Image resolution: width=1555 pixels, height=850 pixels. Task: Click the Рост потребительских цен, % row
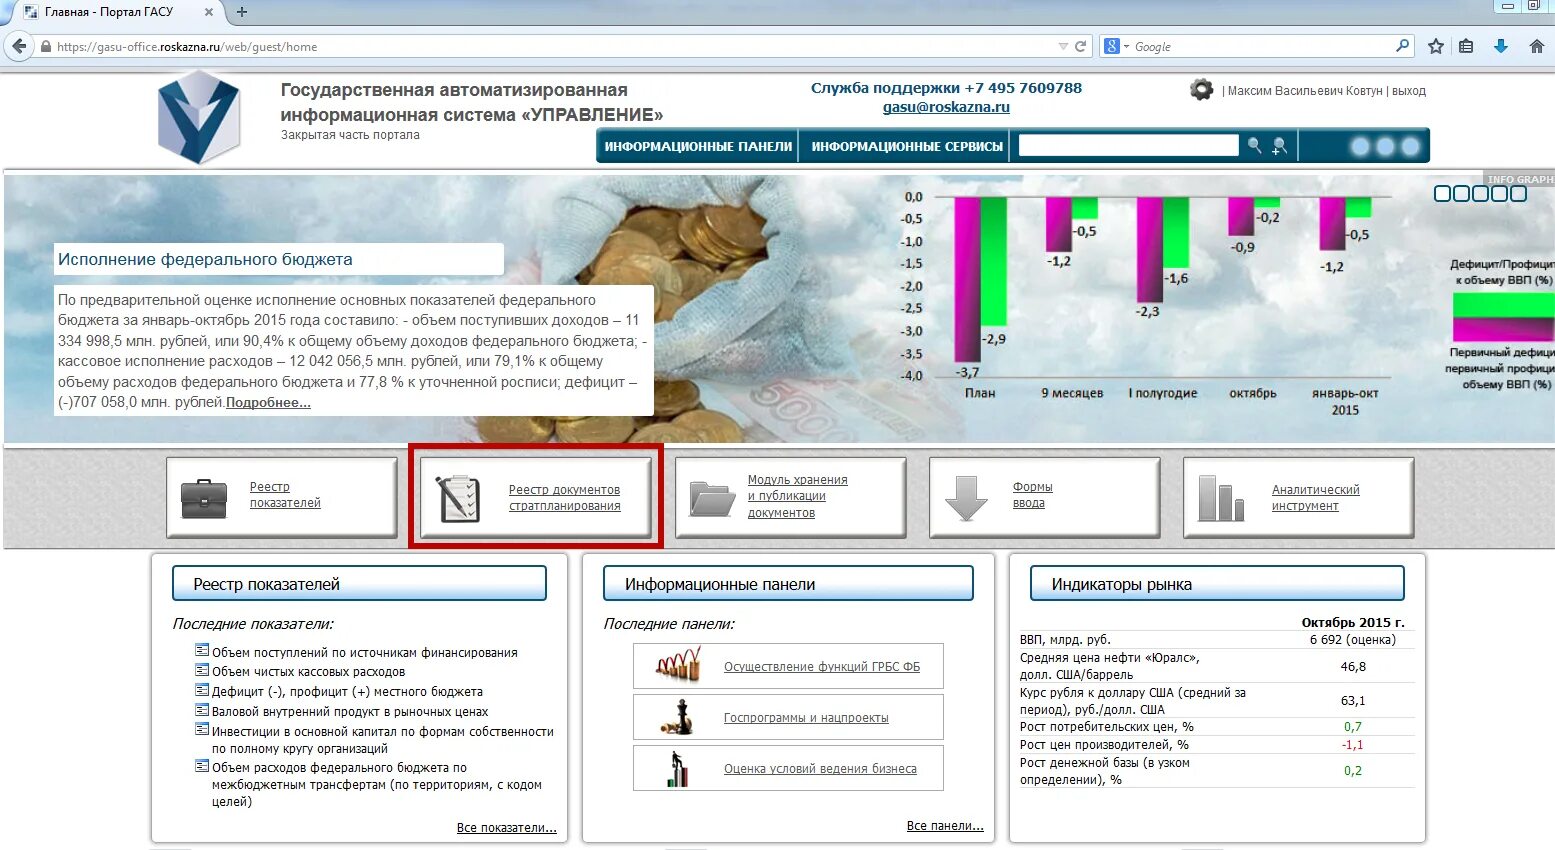(1217, 727)
